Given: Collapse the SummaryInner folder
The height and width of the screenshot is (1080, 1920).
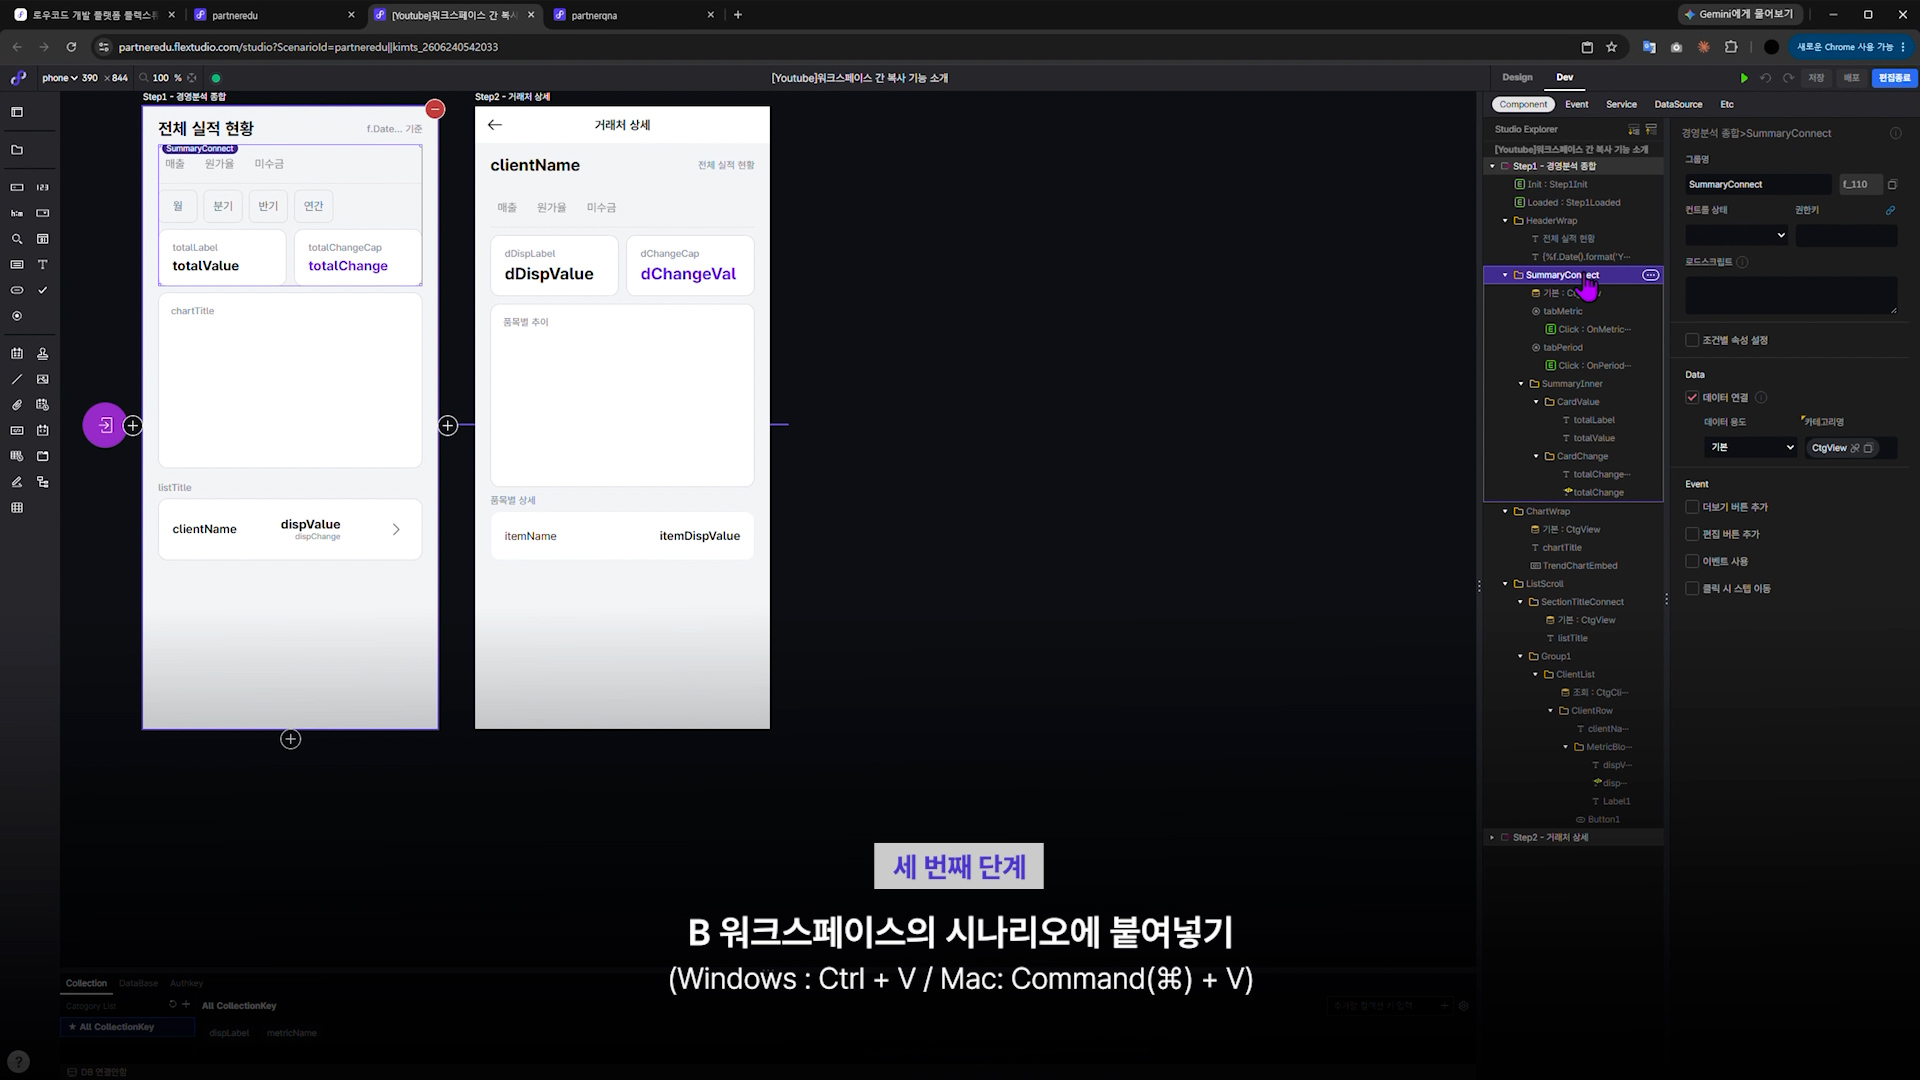Looking at the screenshot, I should pyautogui.click(x=1522, y=384).
